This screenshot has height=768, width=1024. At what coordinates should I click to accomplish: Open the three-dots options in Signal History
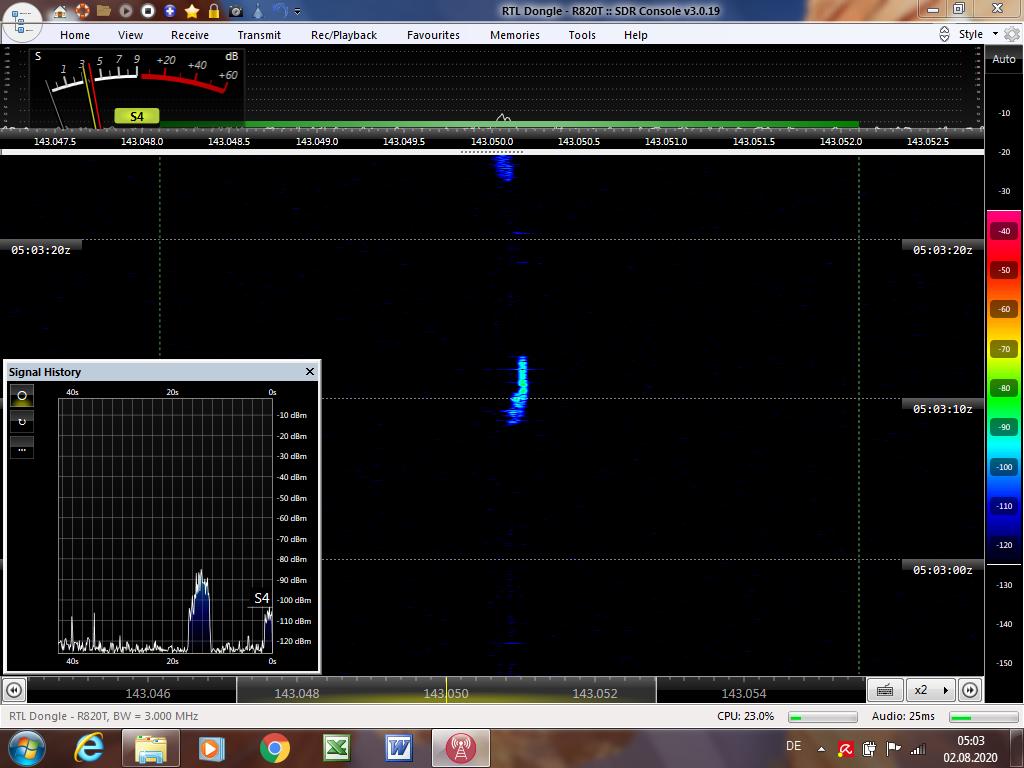point(22,448)
